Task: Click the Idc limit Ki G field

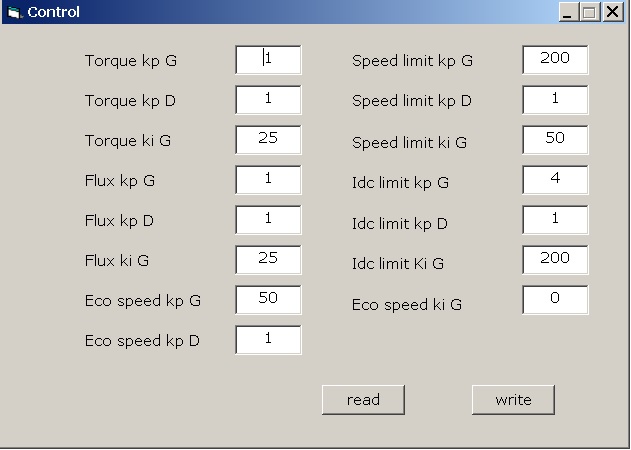Action: click(x=555, y=260)
